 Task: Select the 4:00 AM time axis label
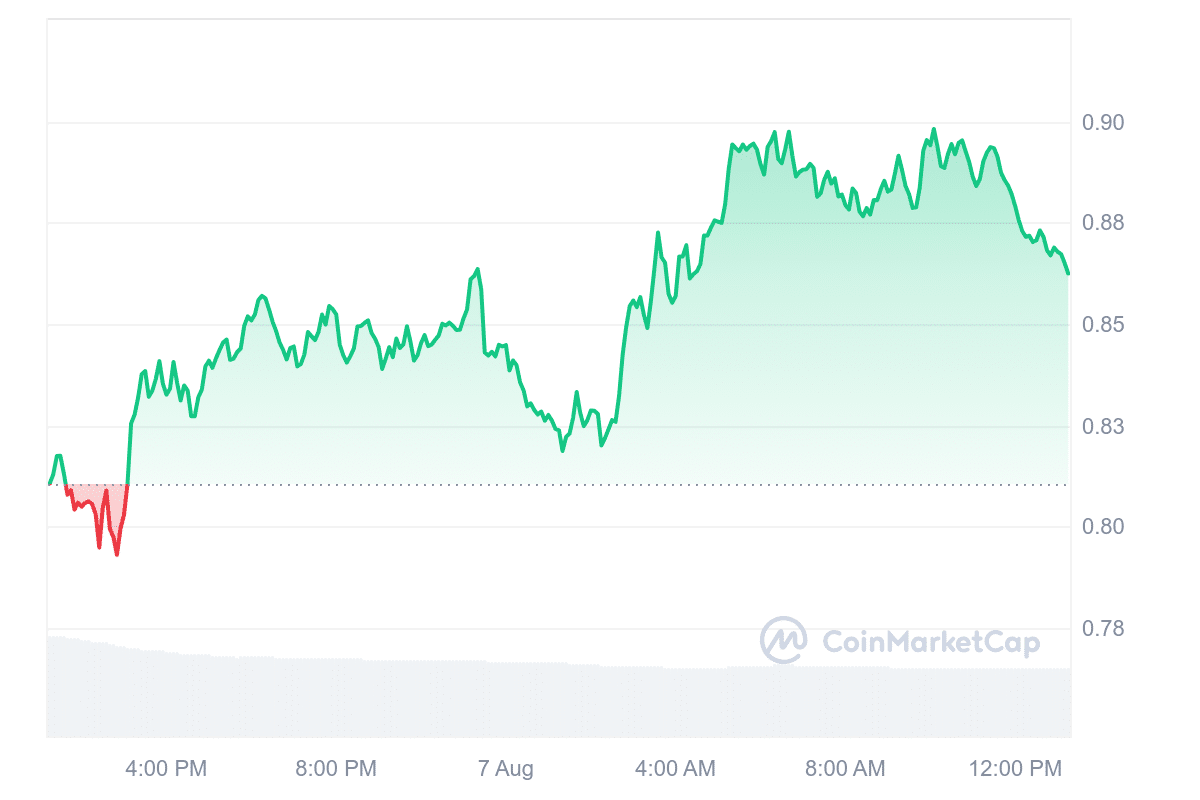click(676, 769)
